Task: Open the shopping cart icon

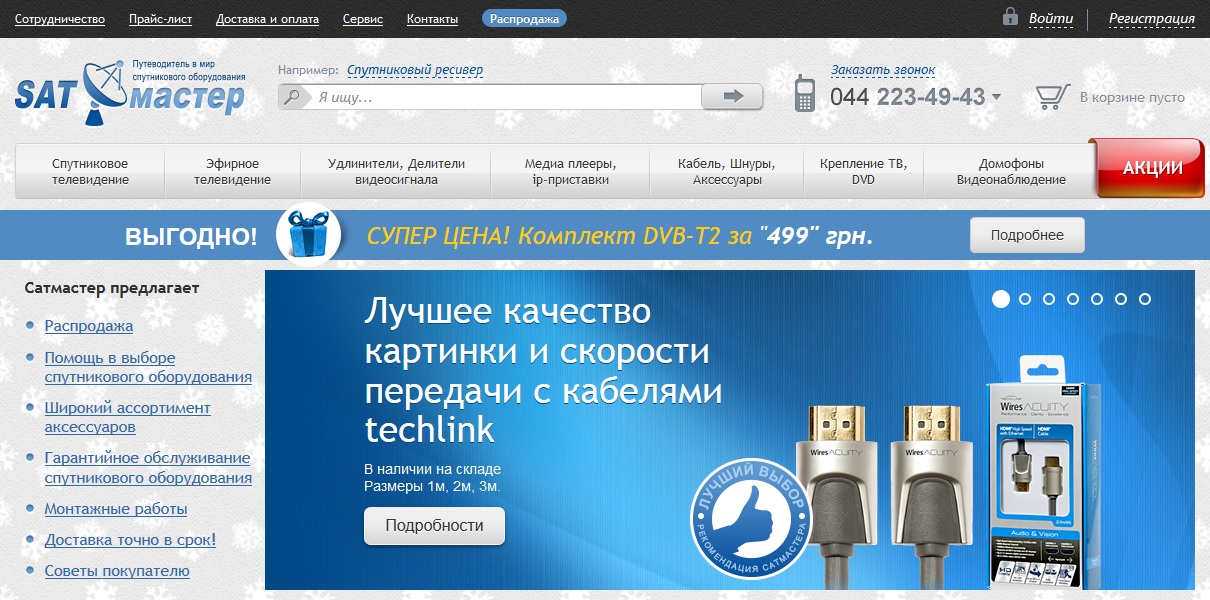Action: click(1052, 96)
